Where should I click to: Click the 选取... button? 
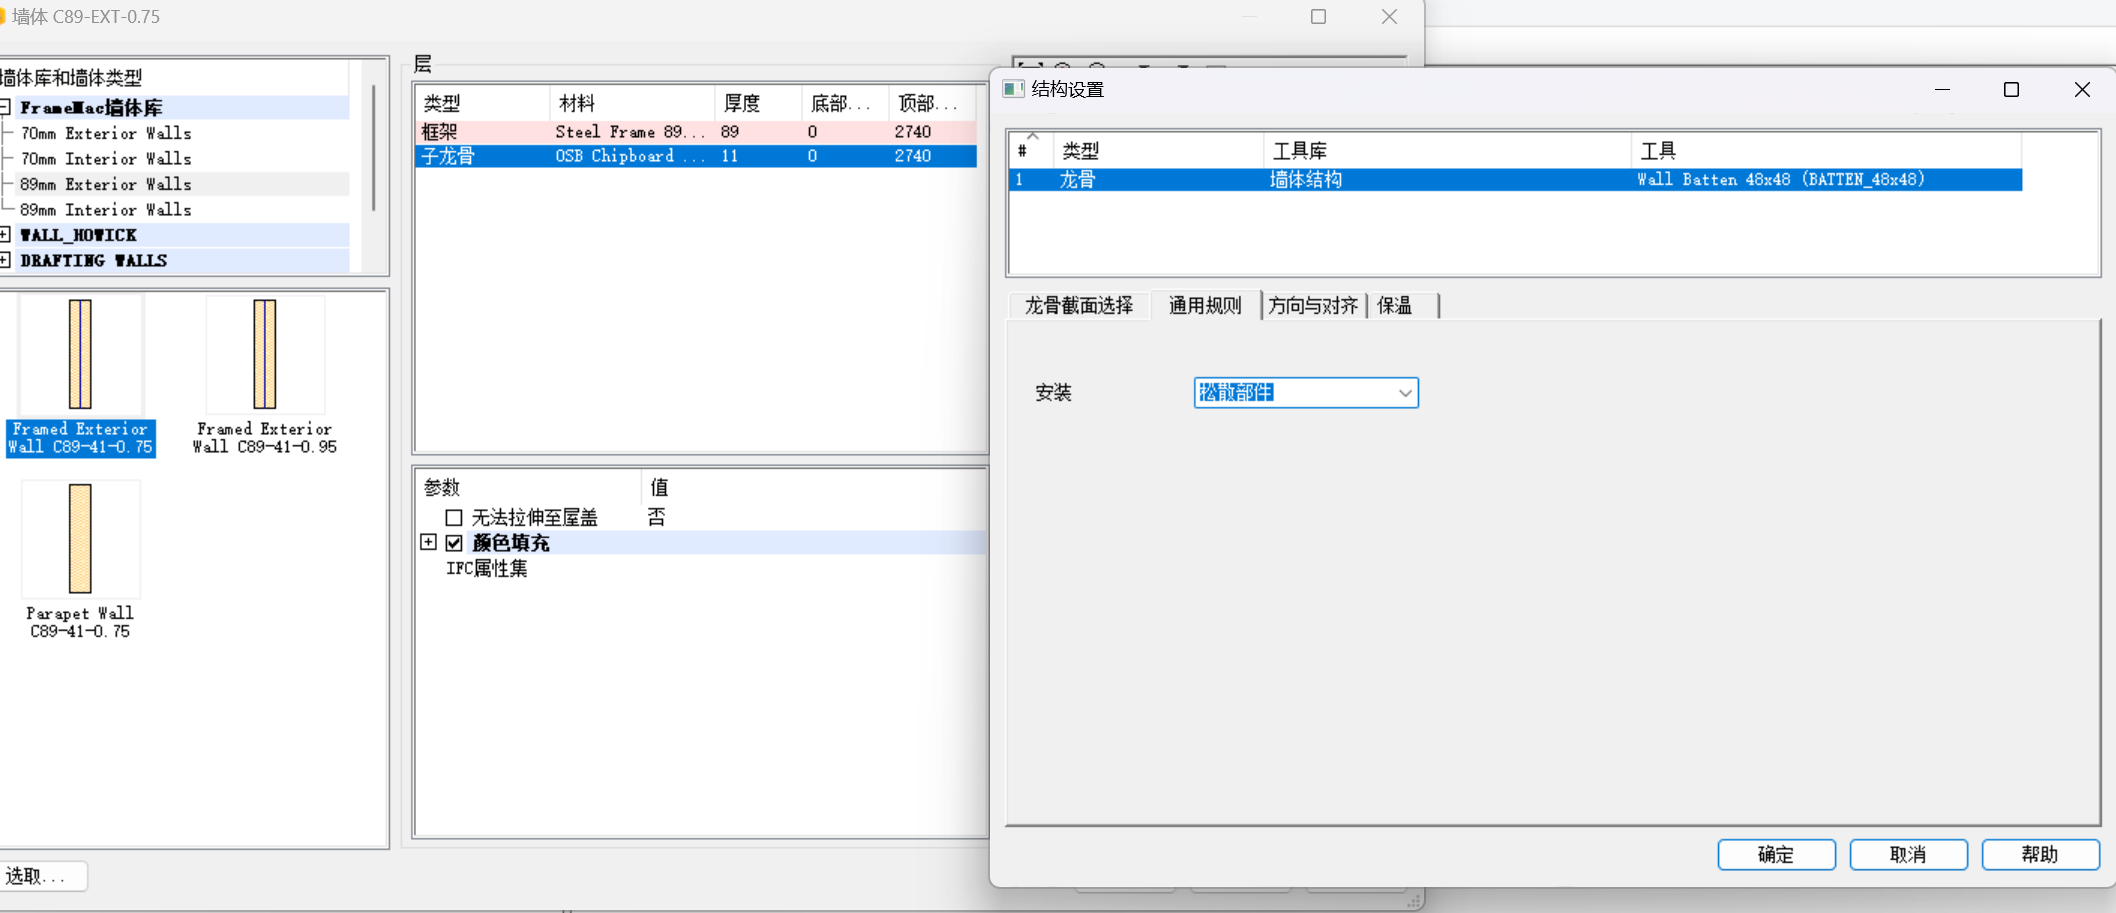[42, 876]
